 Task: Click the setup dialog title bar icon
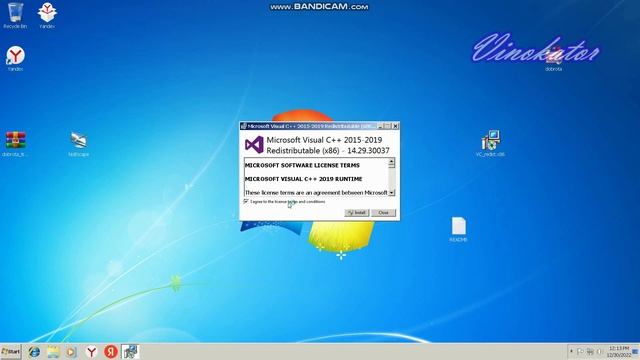click(244, 126)
